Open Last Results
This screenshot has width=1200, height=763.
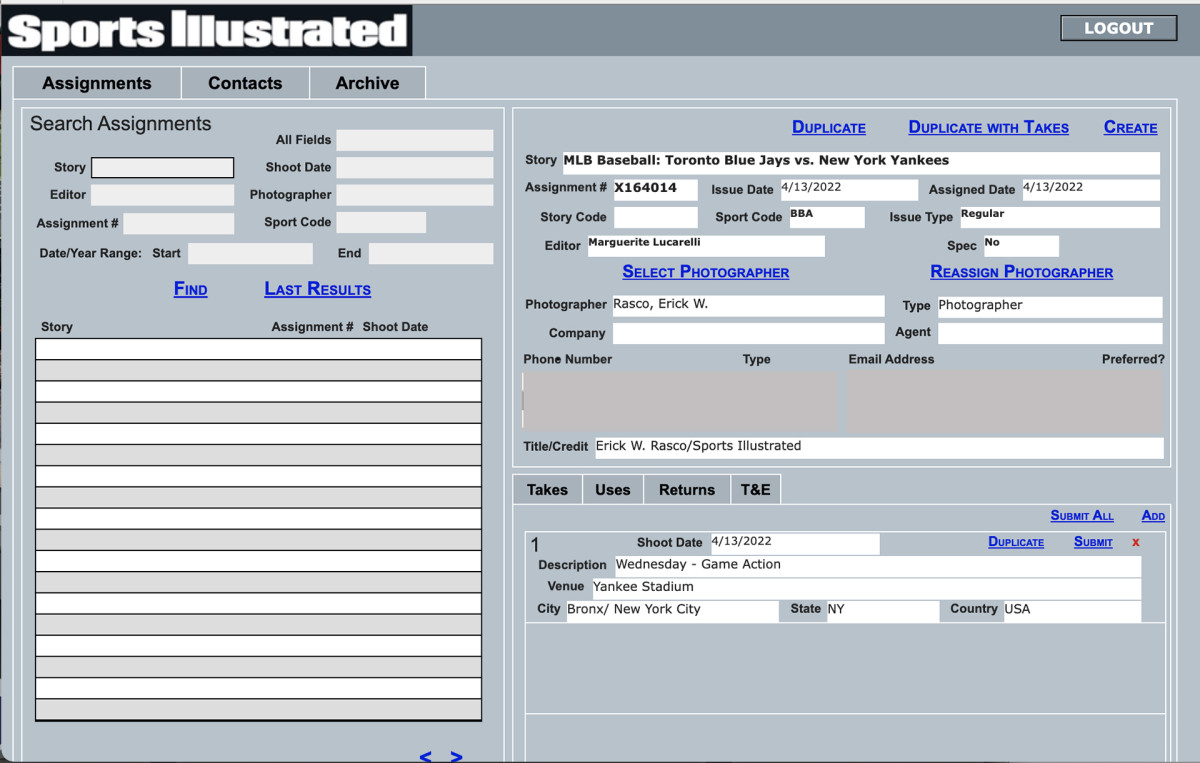coord(317,288)
